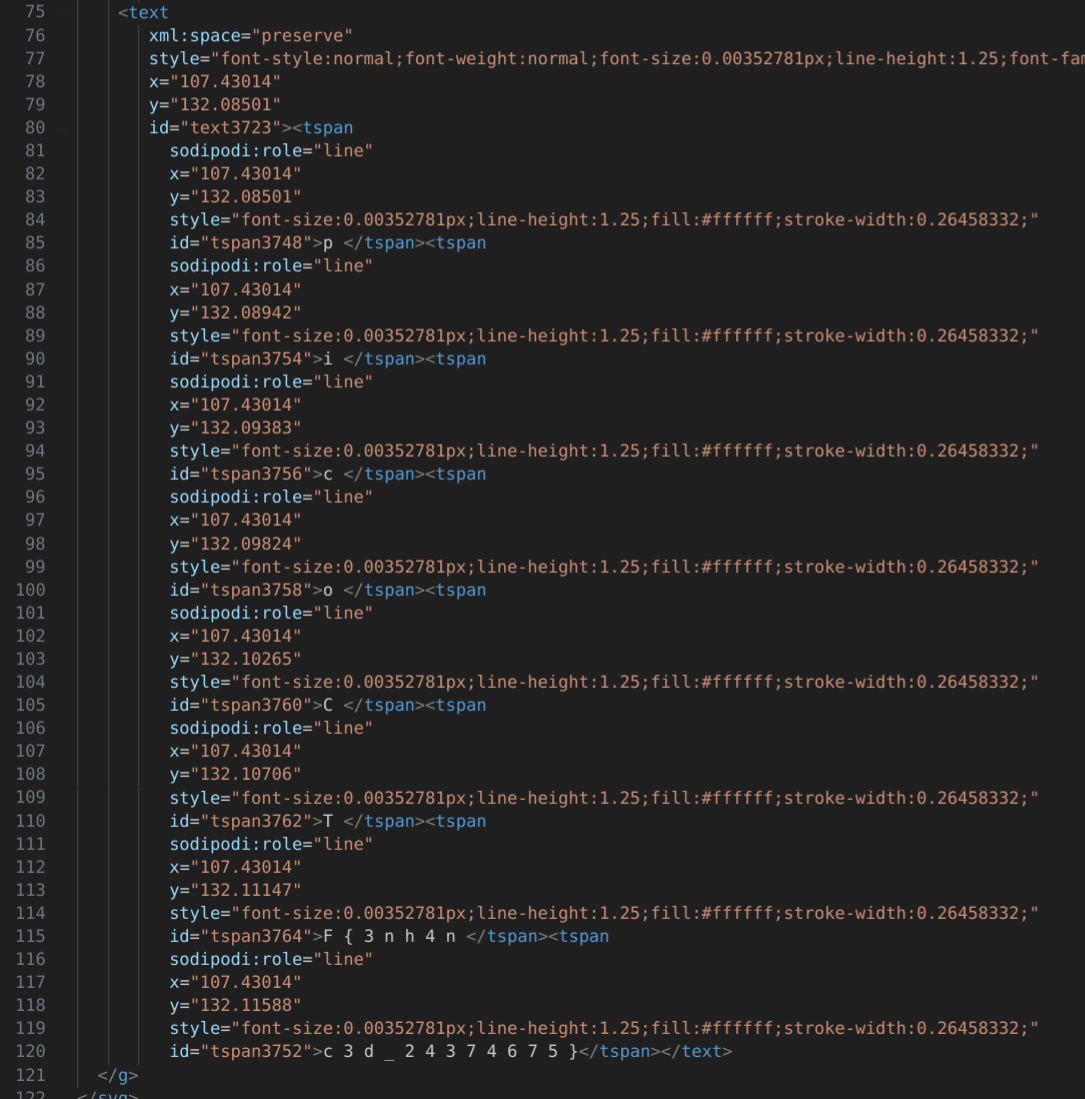Click the text "F { 3 n h 4 n"
Image resolution: width=1085 pixels, height=1099 pixels.
[390, 936]
